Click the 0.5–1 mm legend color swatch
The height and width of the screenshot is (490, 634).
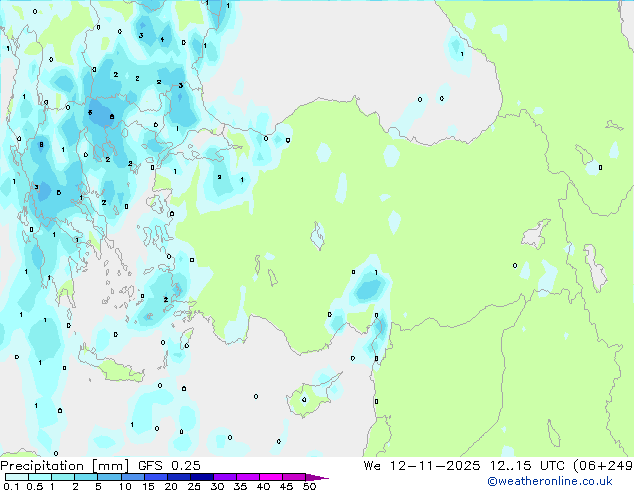pos(40,477)
